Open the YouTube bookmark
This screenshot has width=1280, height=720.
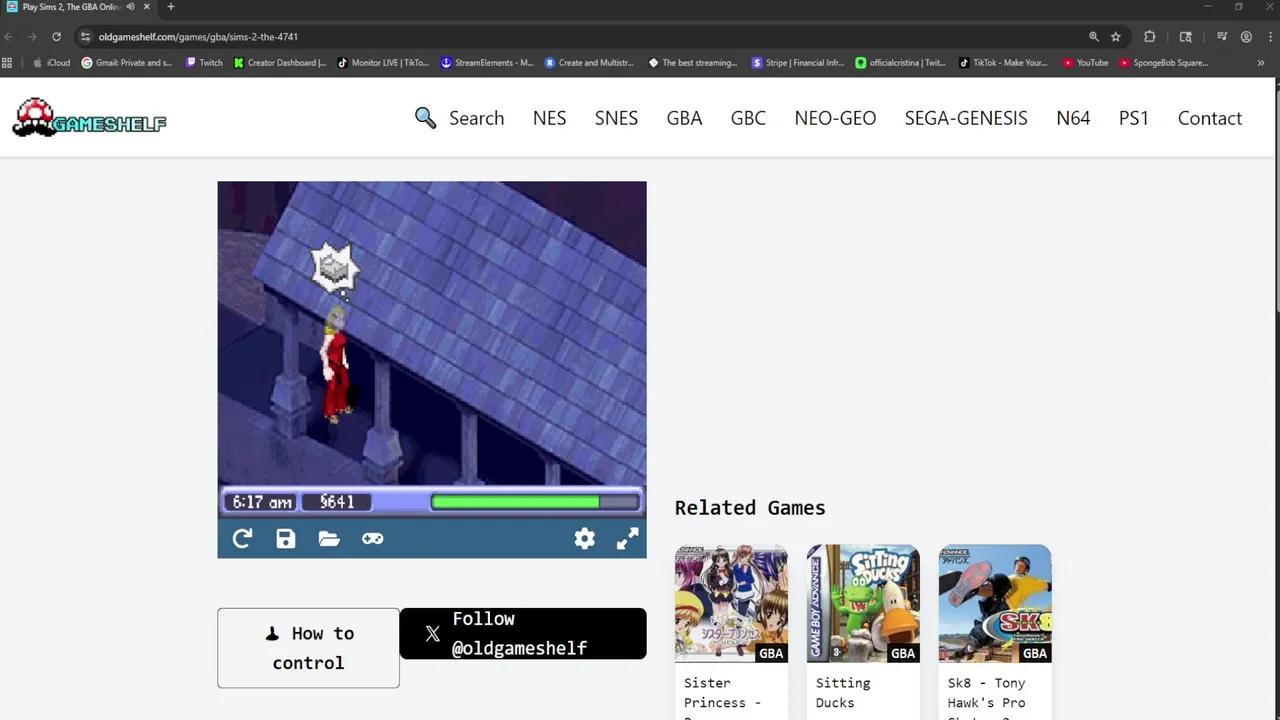(x=1086, y=63)
